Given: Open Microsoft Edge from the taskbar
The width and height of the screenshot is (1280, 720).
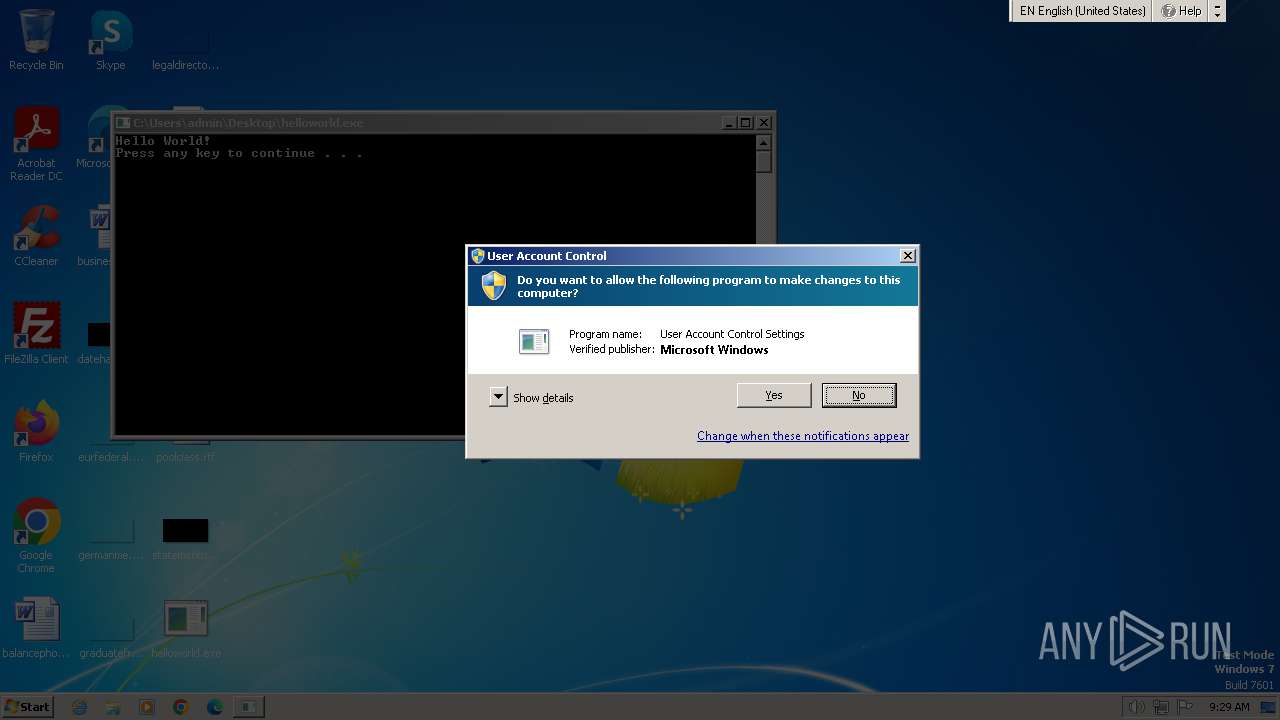Looking at the screenshot, I should pos(215,707).
